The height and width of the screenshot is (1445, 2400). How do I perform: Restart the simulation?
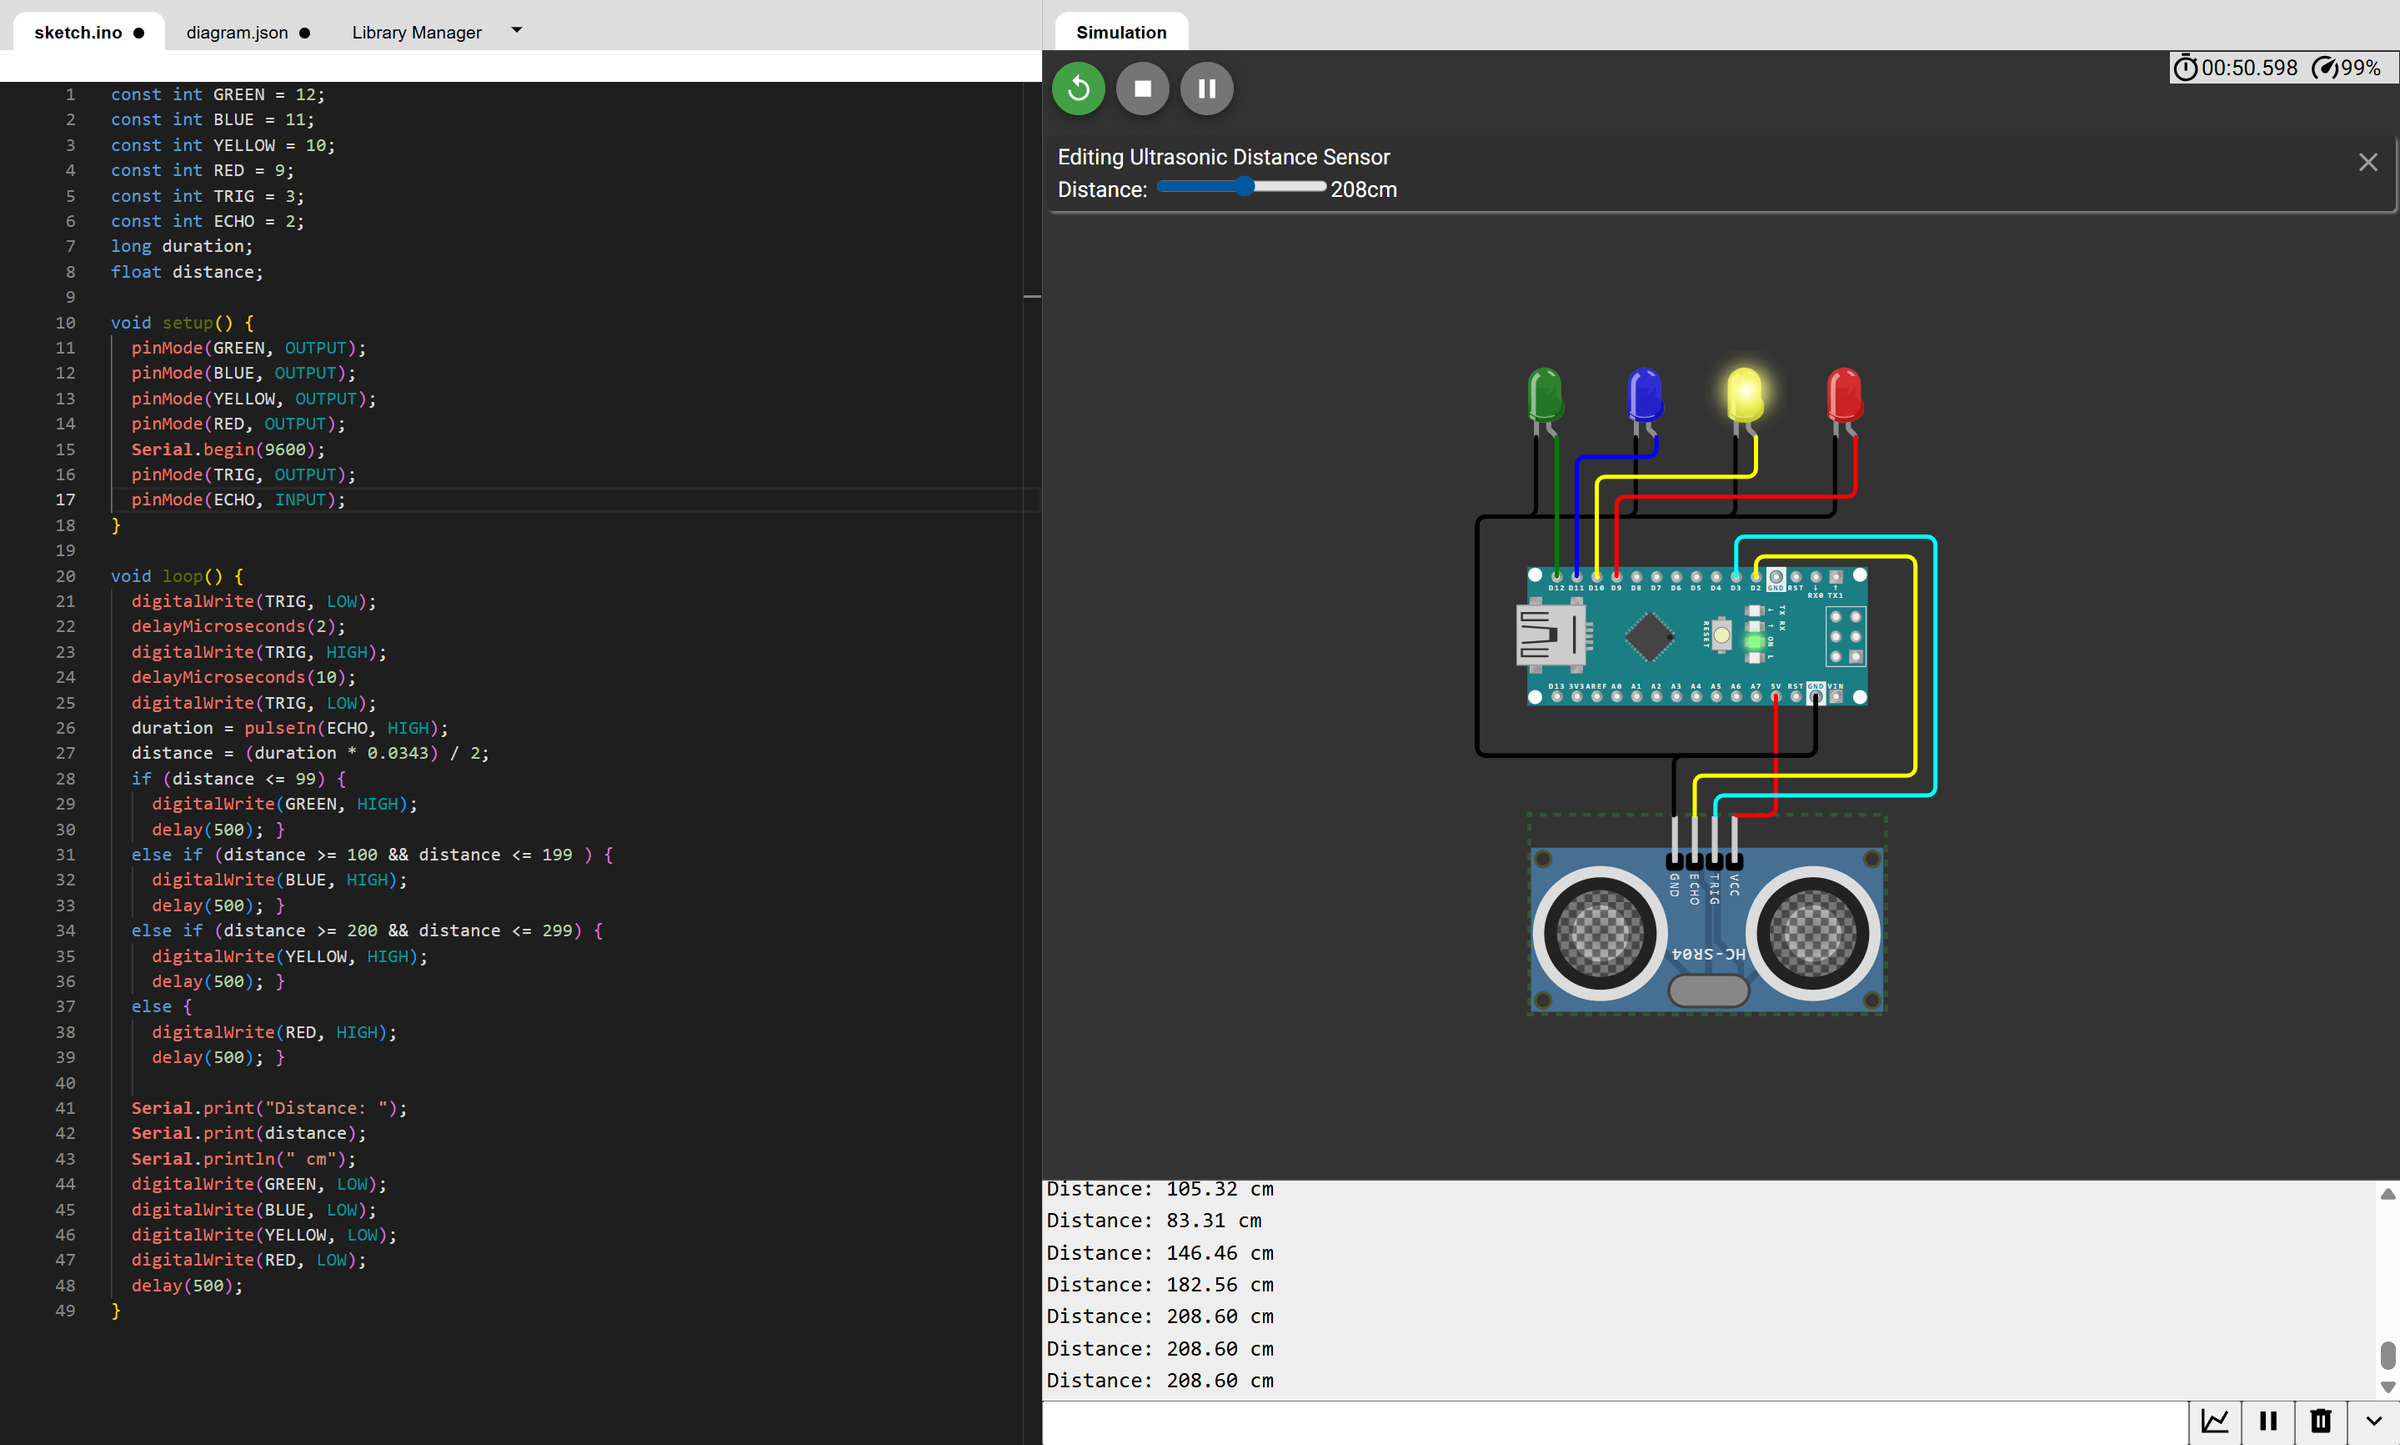click(1078, 88)
